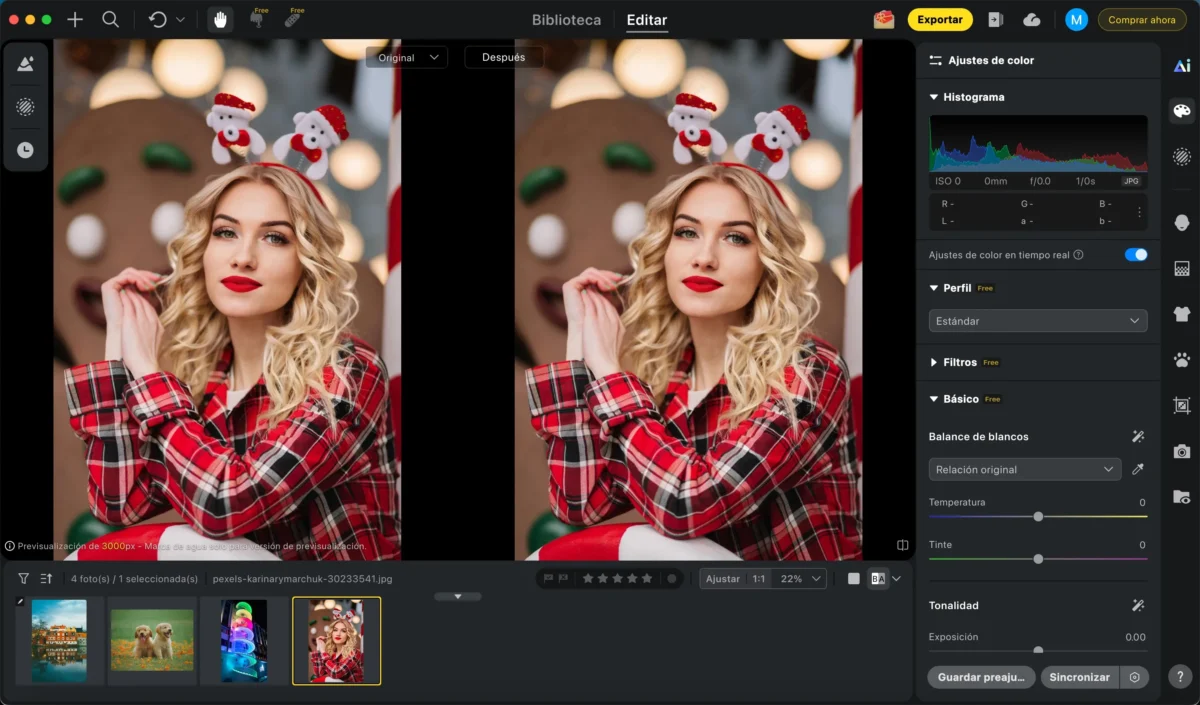Click the Sincronizar button

[x=1079, y=677]
